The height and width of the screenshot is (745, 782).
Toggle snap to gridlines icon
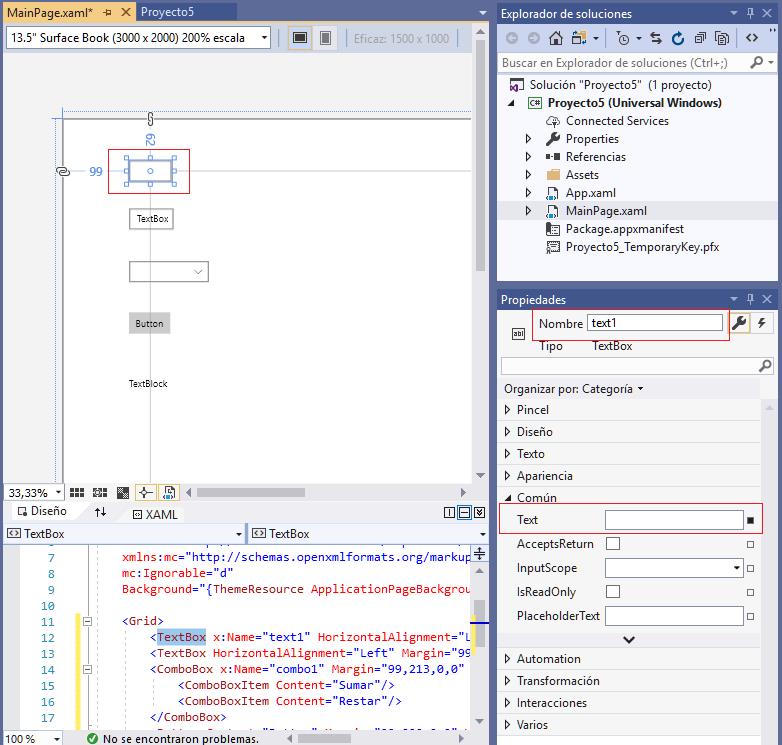click(x=100, y=493)
